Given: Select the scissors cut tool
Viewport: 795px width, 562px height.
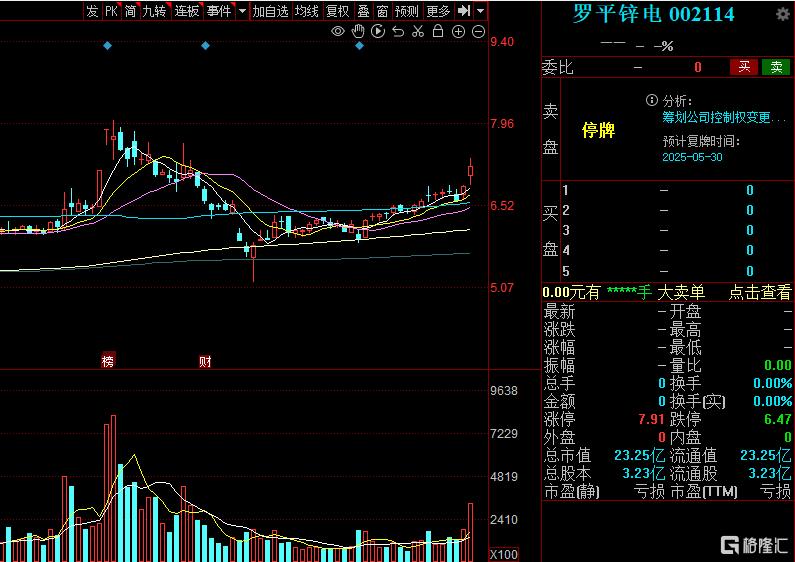Looking at the screenshot, I should (x=418, y=31).
